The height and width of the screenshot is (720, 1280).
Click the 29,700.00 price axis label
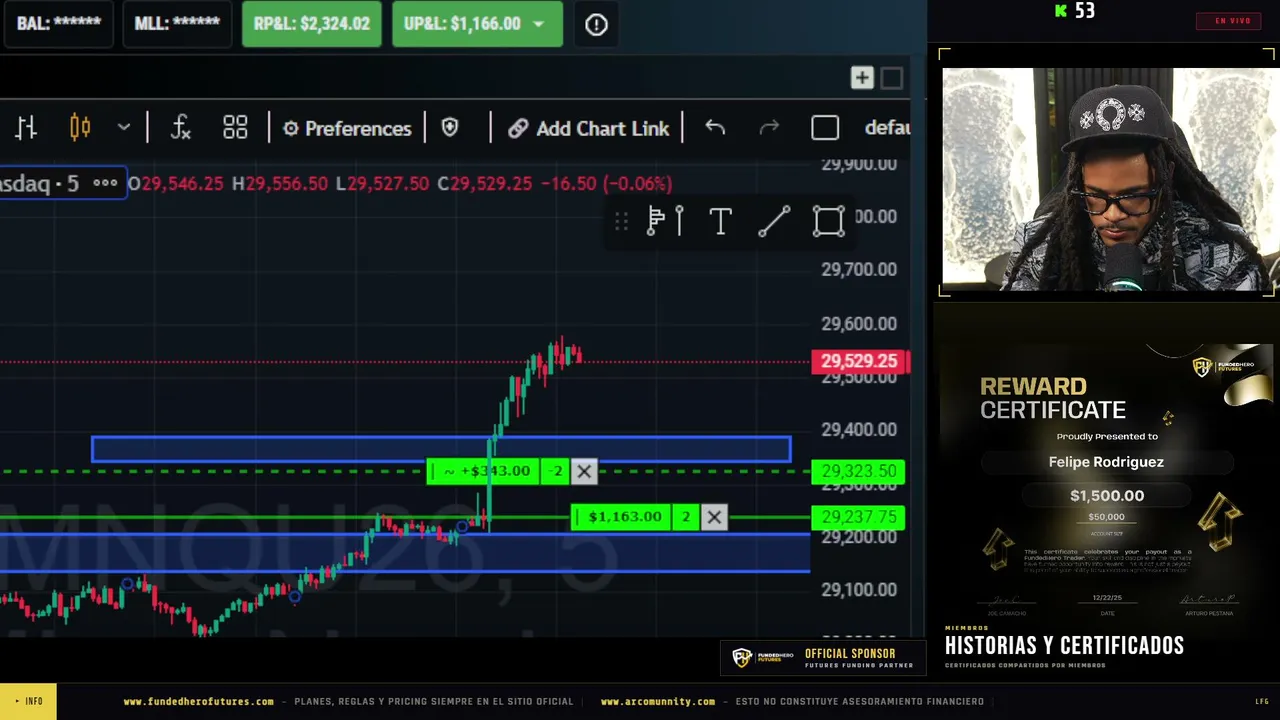[859, 269]
